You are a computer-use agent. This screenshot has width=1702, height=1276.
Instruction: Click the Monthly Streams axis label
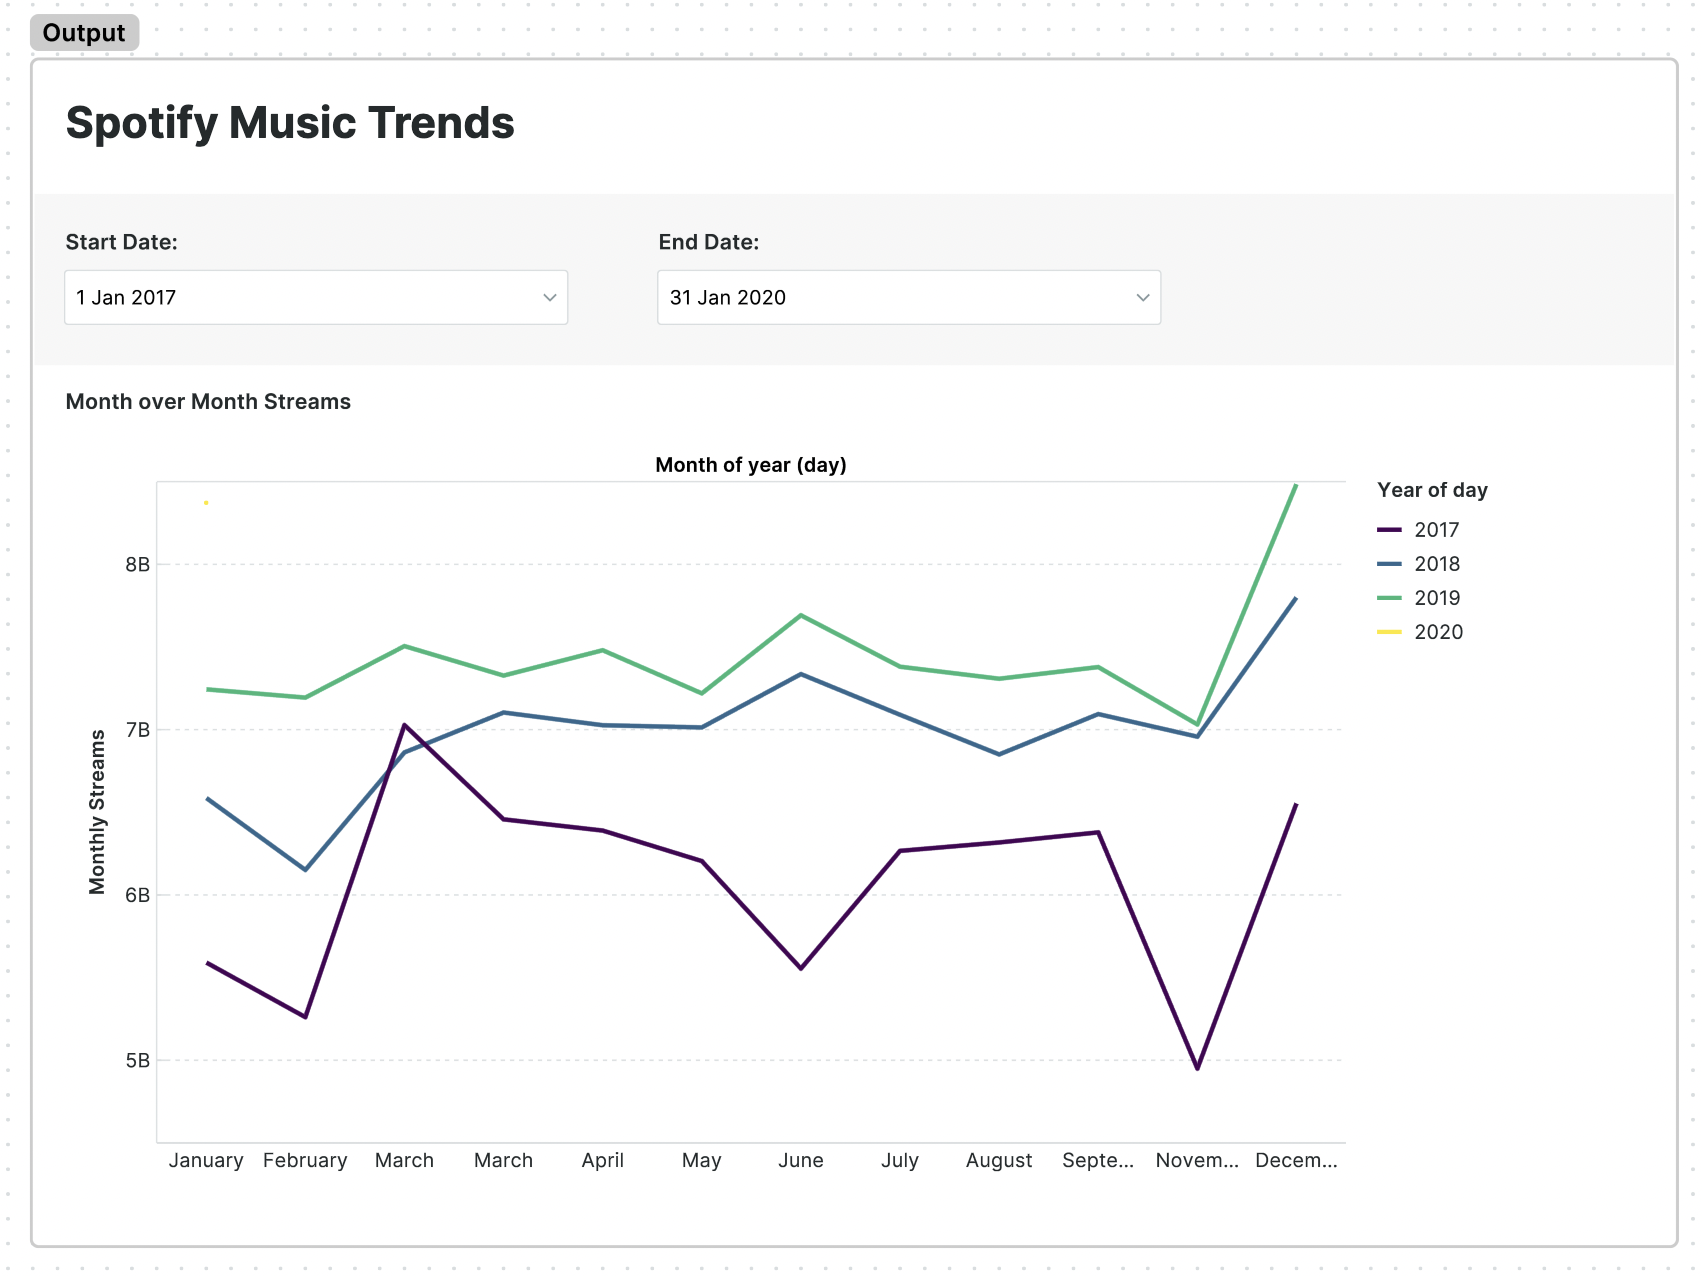[97, 812]
